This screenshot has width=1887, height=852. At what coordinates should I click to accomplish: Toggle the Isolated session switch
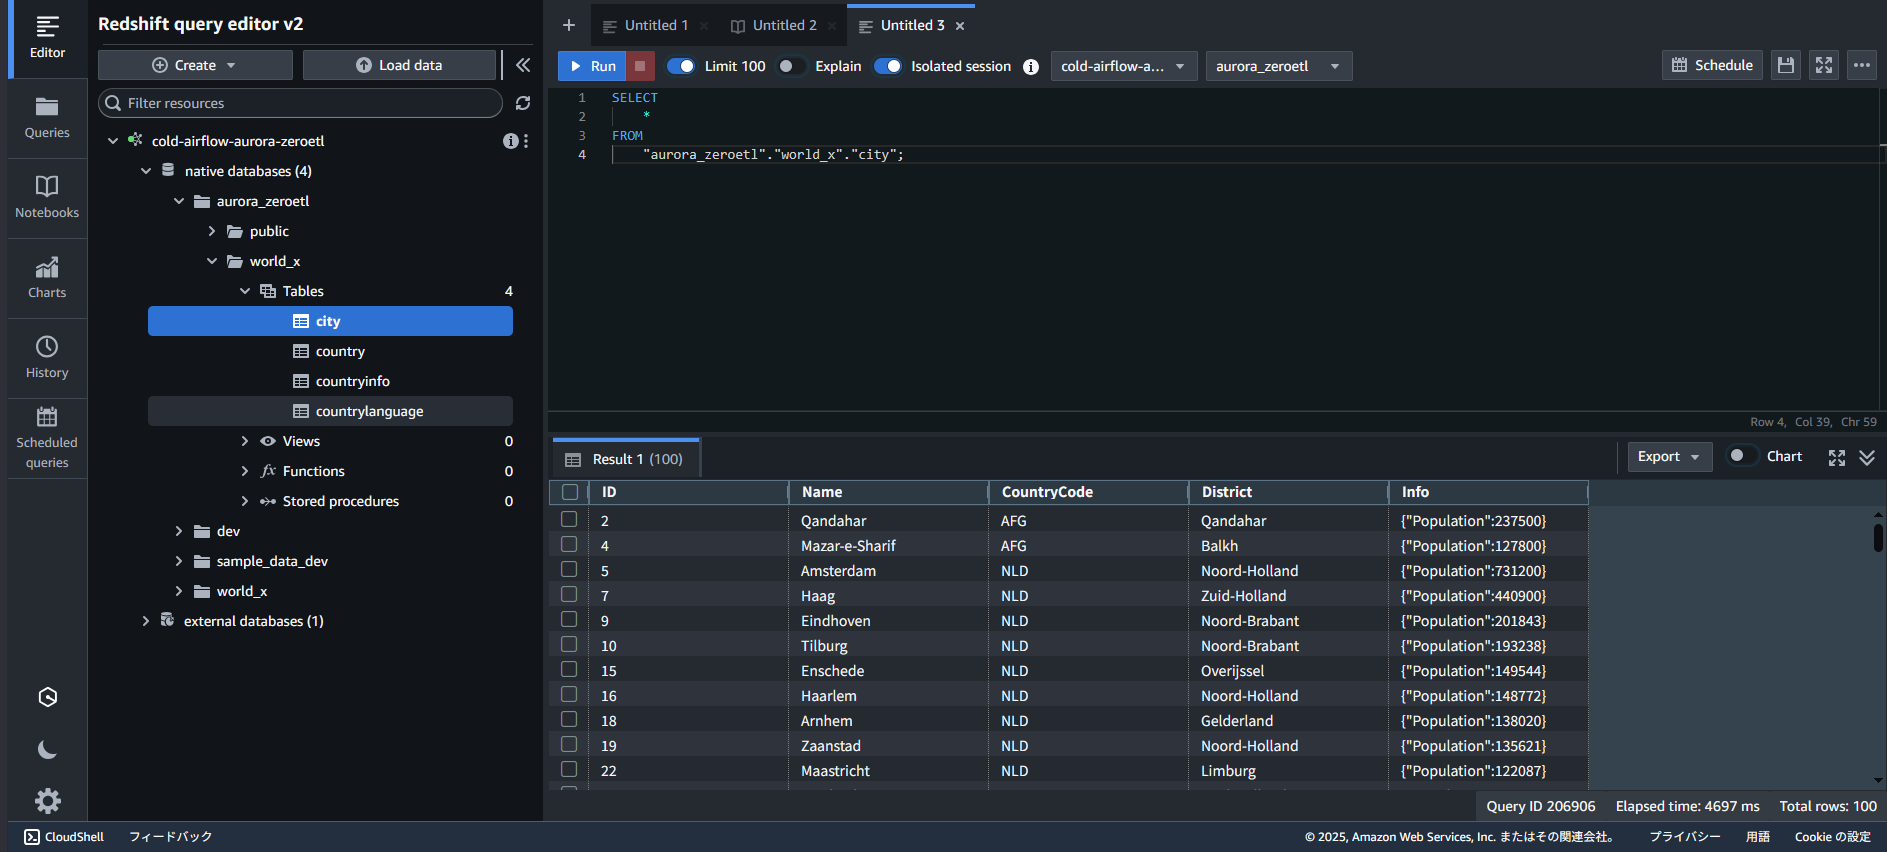coord(888,66)
